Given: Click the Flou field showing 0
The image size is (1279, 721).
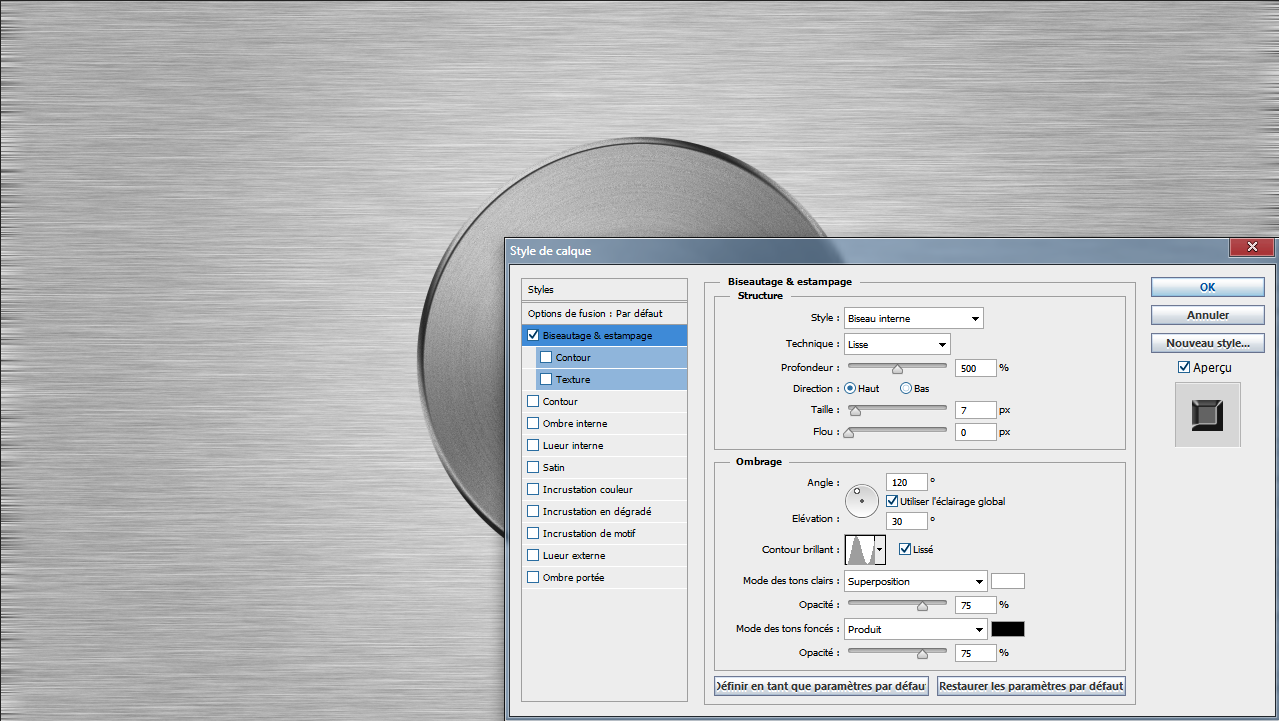Looking at the screenshot, I should pyautogui.click(x=976, y=432).
